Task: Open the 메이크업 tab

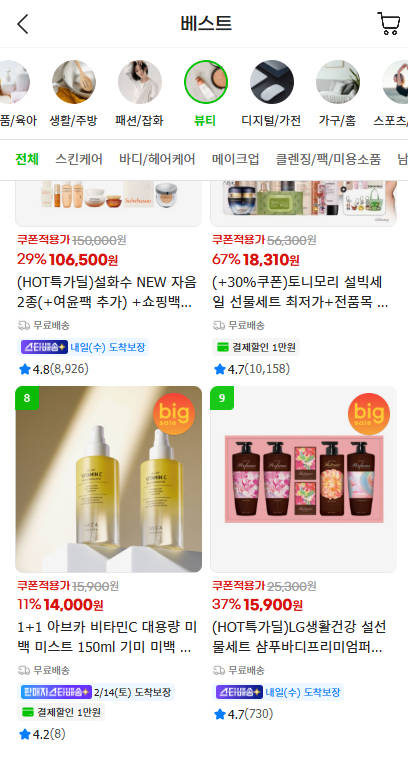Action: [236, 159]
